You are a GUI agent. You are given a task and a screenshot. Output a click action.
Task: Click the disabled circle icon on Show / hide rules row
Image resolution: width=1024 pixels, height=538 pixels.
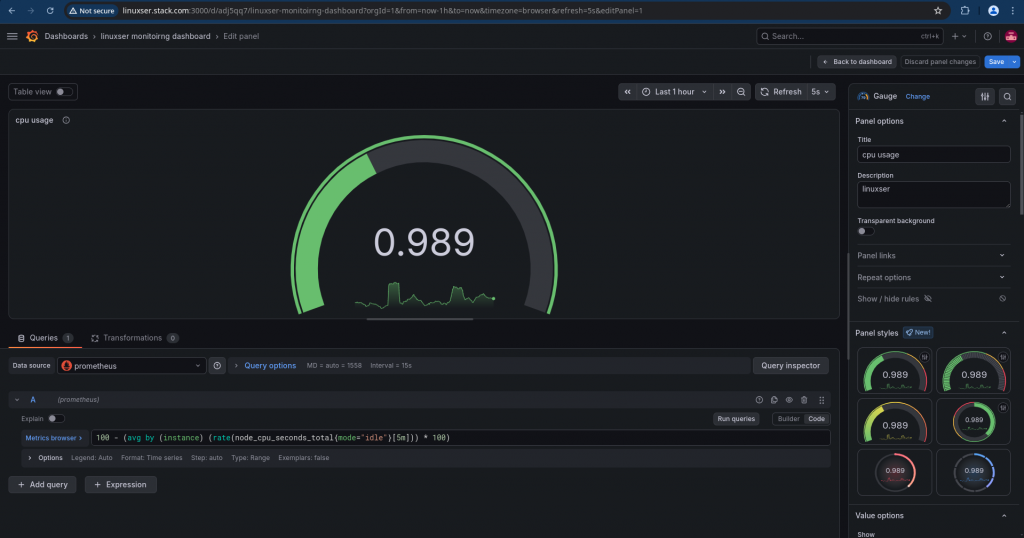tap(1002, 298)
